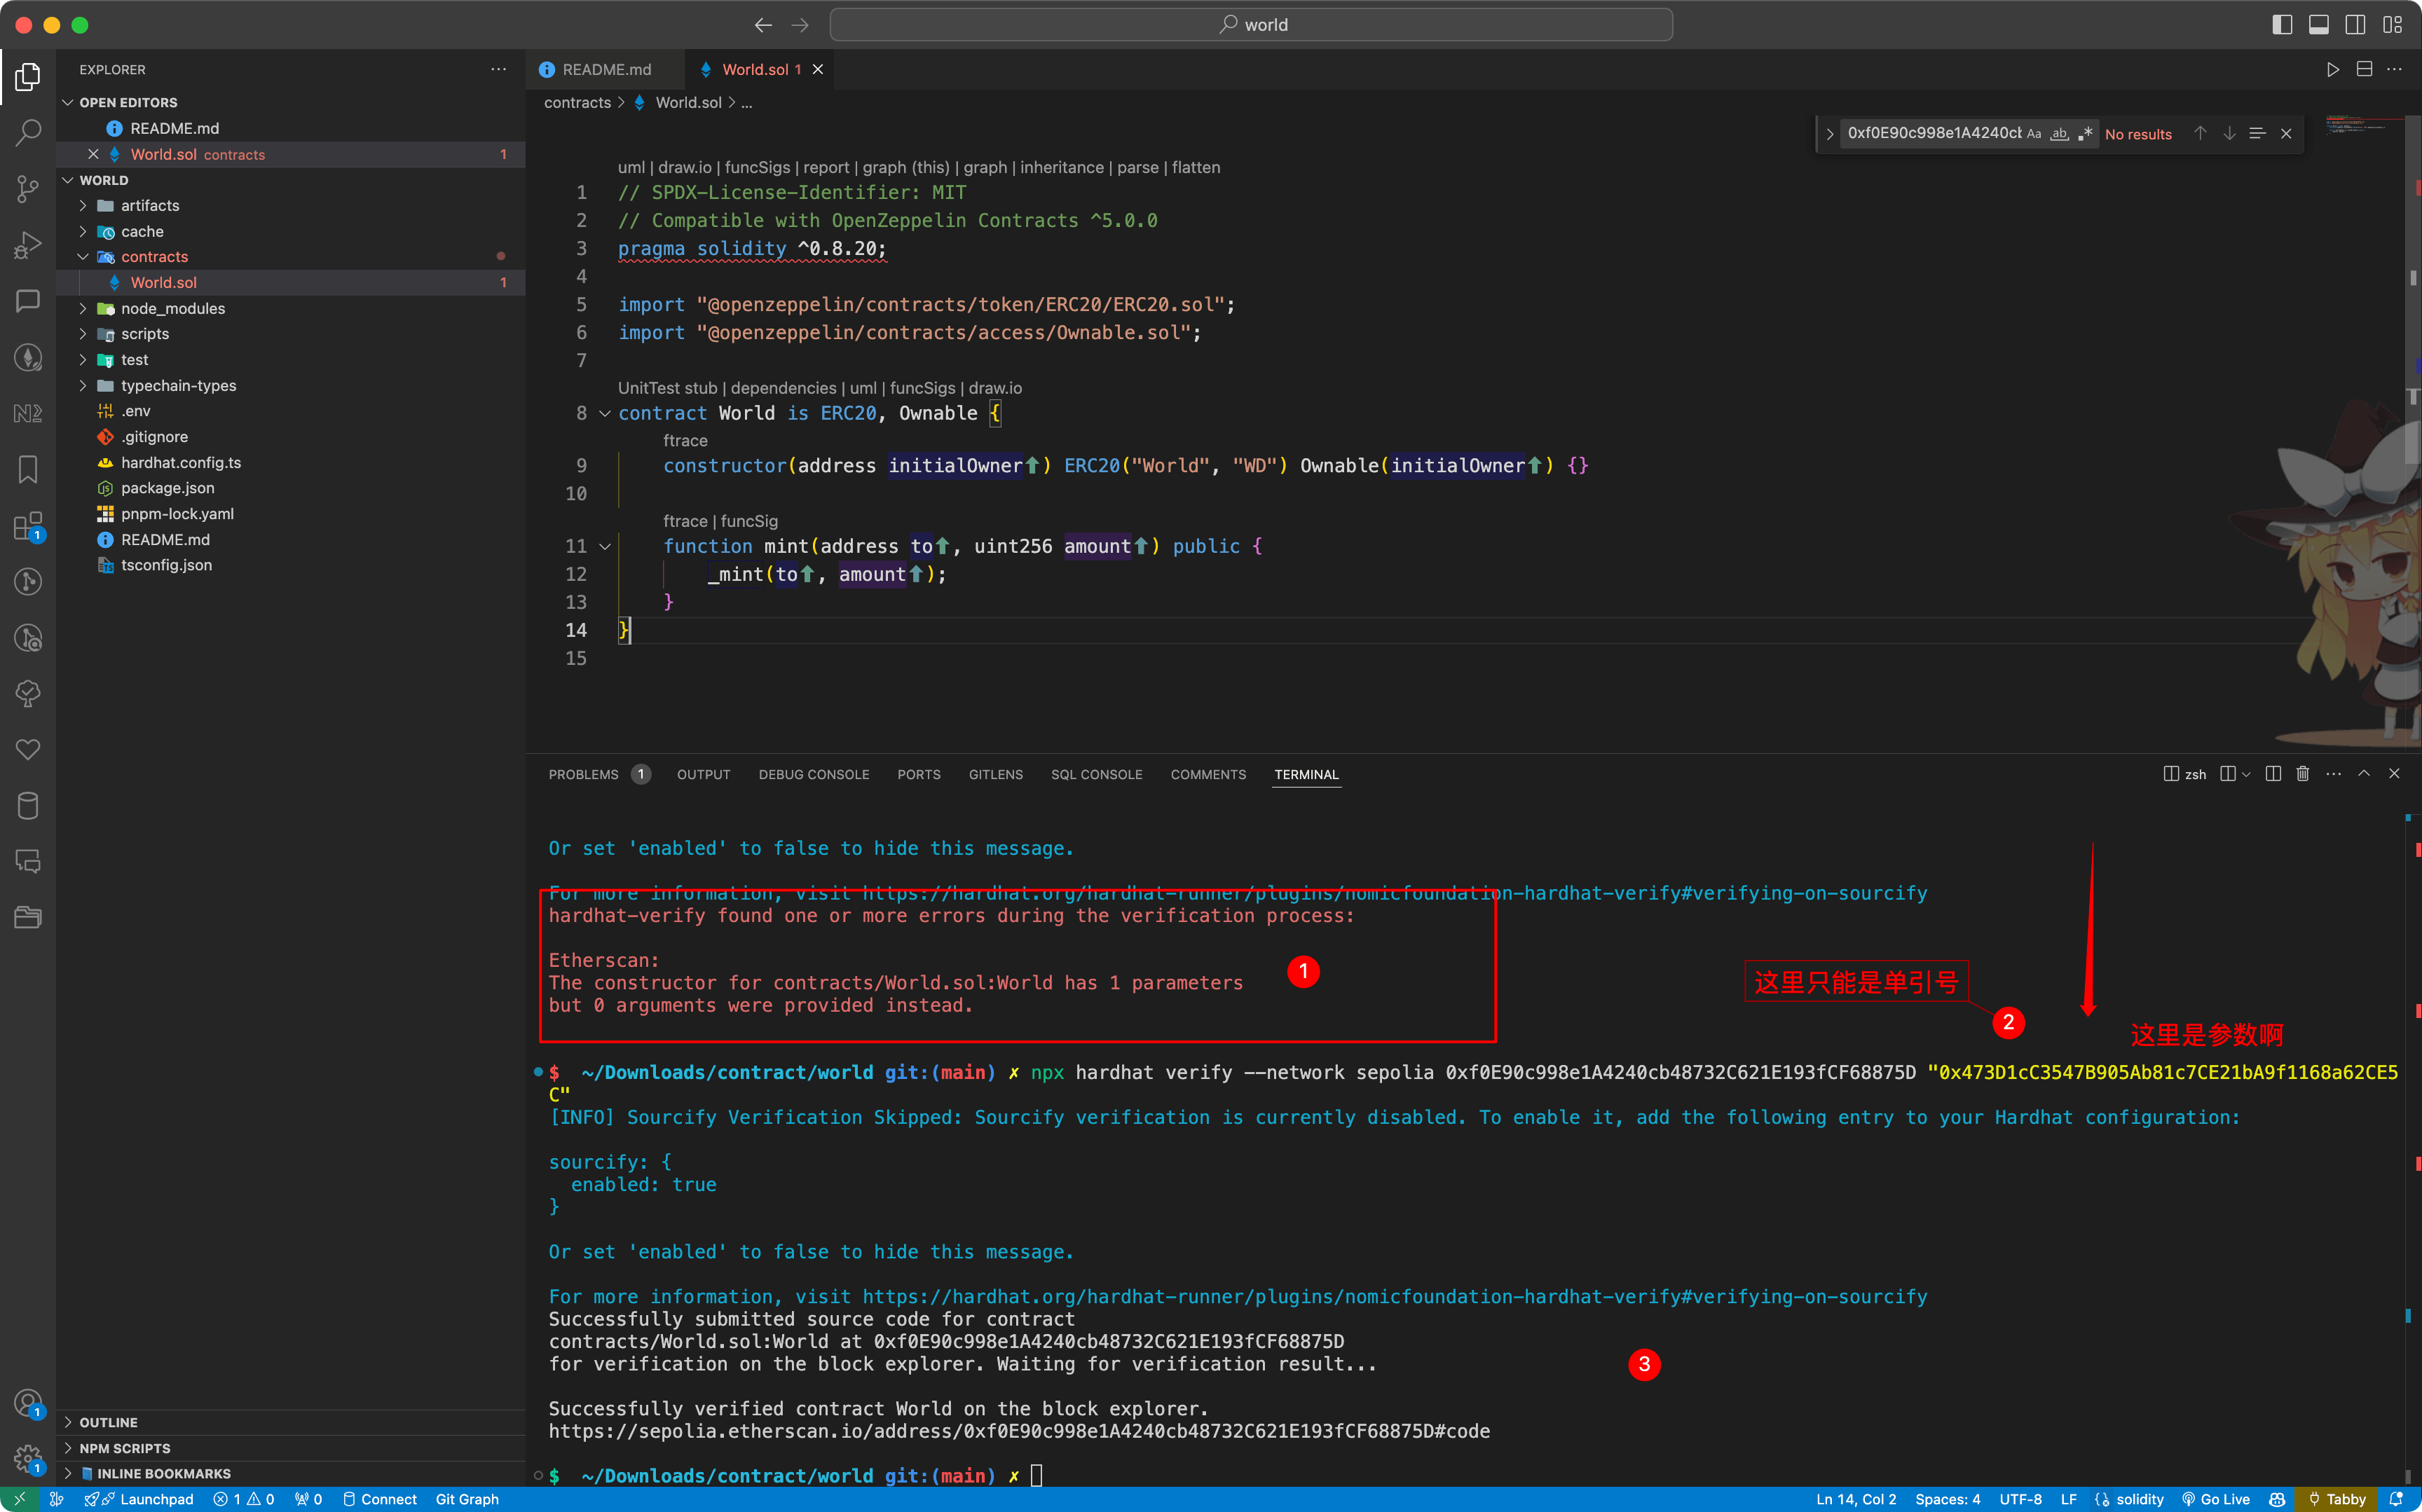
Task: Switch to GITLENS panel tab
Action: pos(995,774)
